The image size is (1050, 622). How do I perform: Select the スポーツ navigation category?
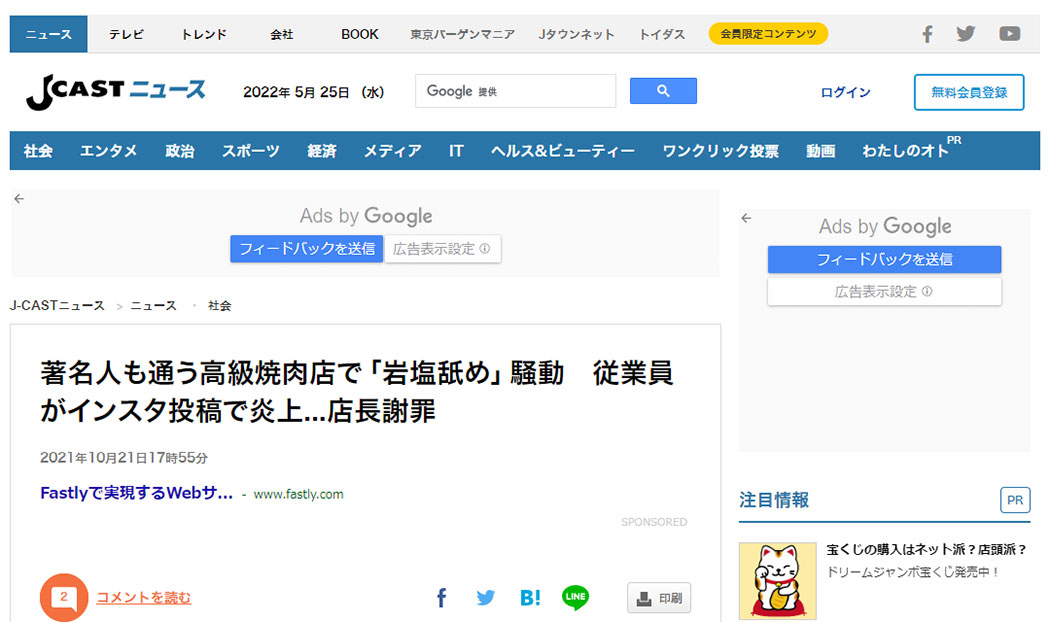click(x=251, y=151)
